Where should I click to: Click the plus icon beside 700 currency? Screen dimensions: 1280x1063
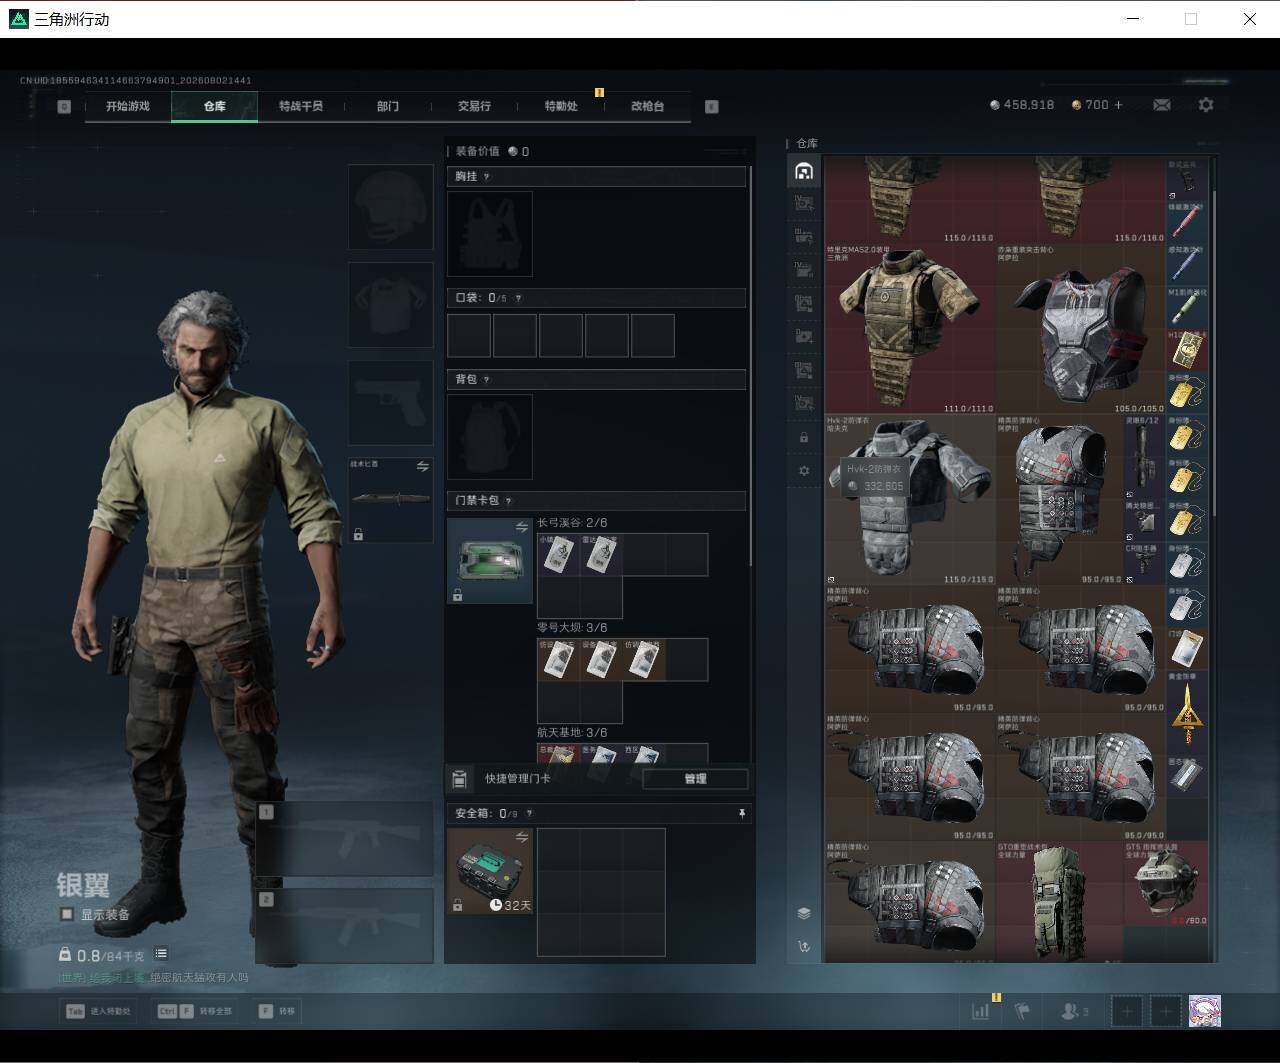[x=1118, y=105]
